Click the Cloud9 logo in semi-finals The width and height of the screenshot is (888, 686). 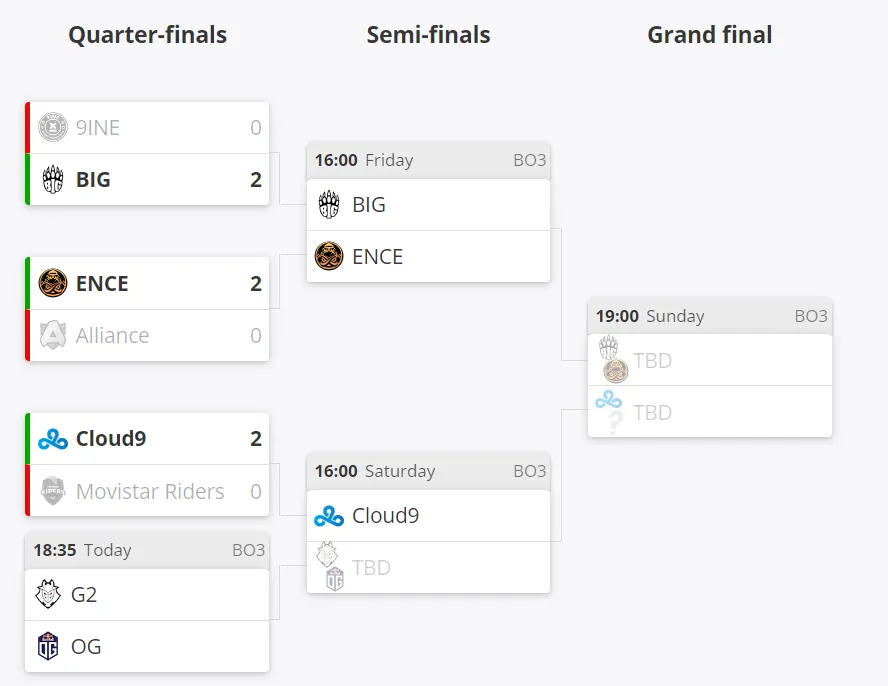point(329,516)
